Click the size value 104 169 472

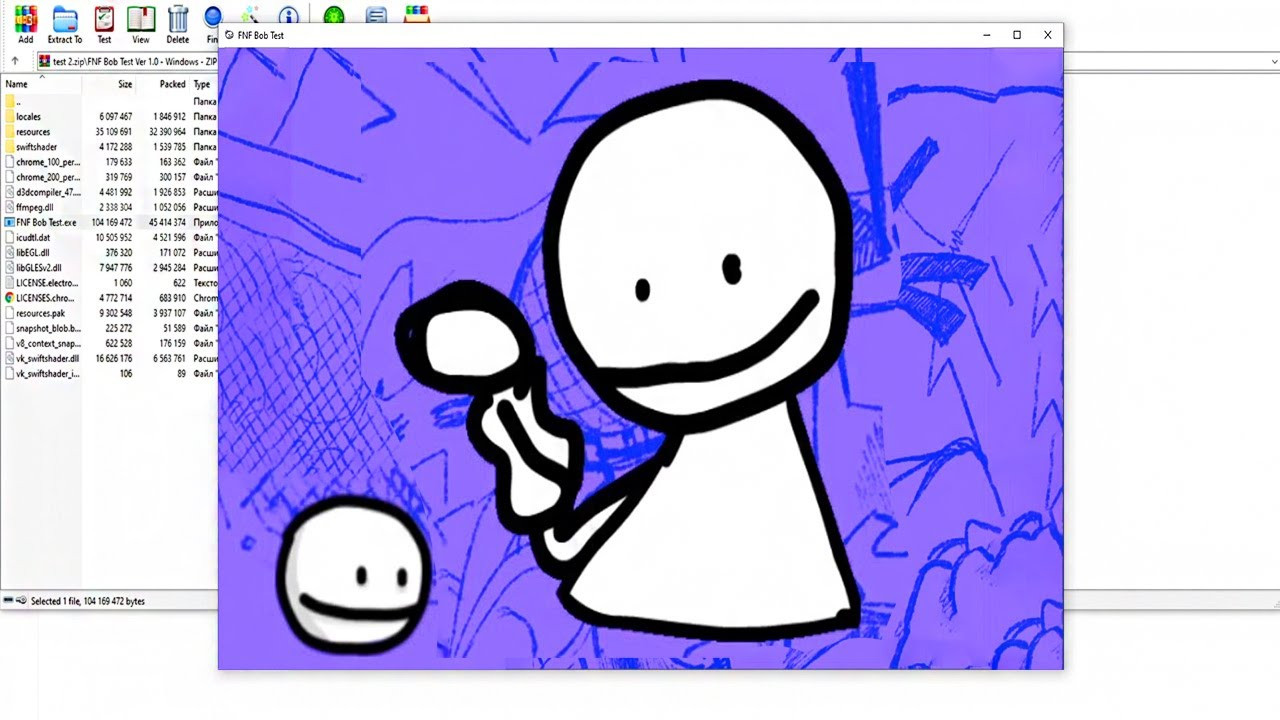tap(111, 222)
